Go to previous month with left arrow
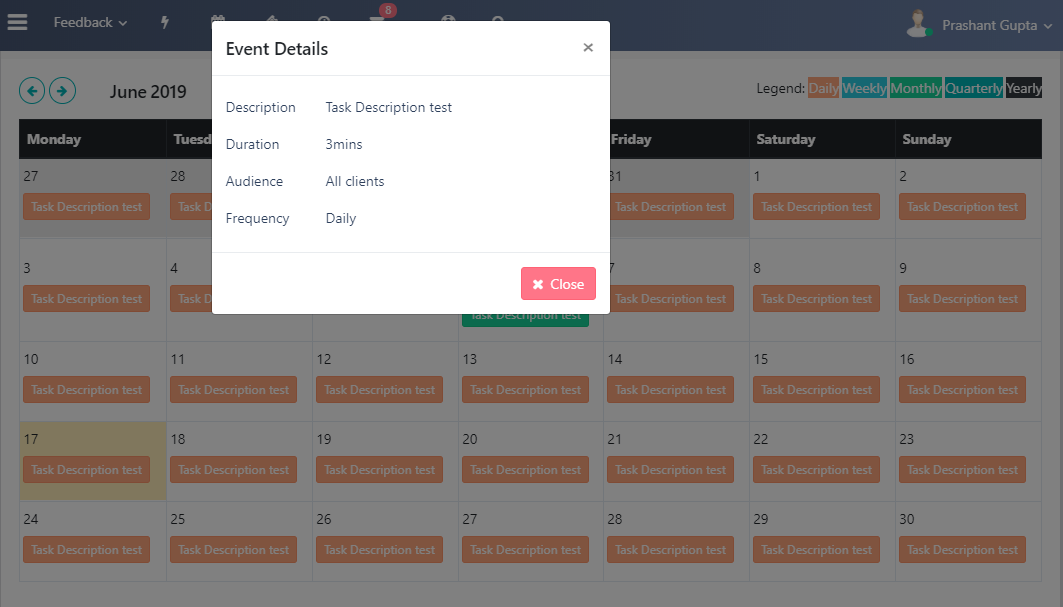Screen dimensions: 1063x607 (33, 91)
